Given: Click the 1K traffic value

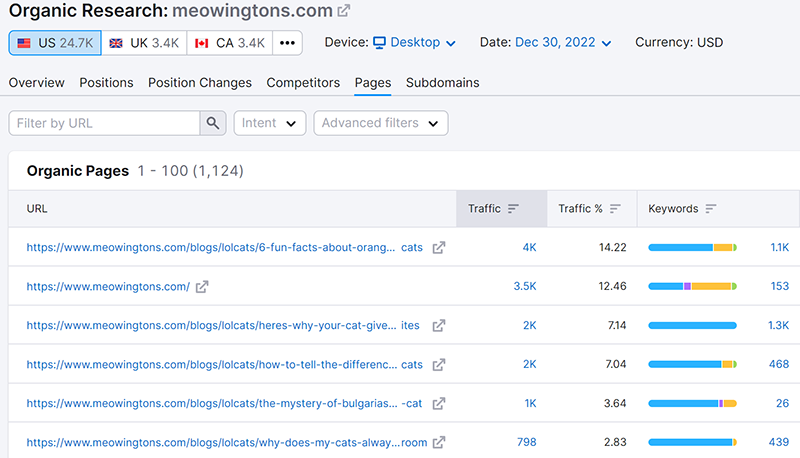Looking at the screenshot, I should click(x=531, y=403).
